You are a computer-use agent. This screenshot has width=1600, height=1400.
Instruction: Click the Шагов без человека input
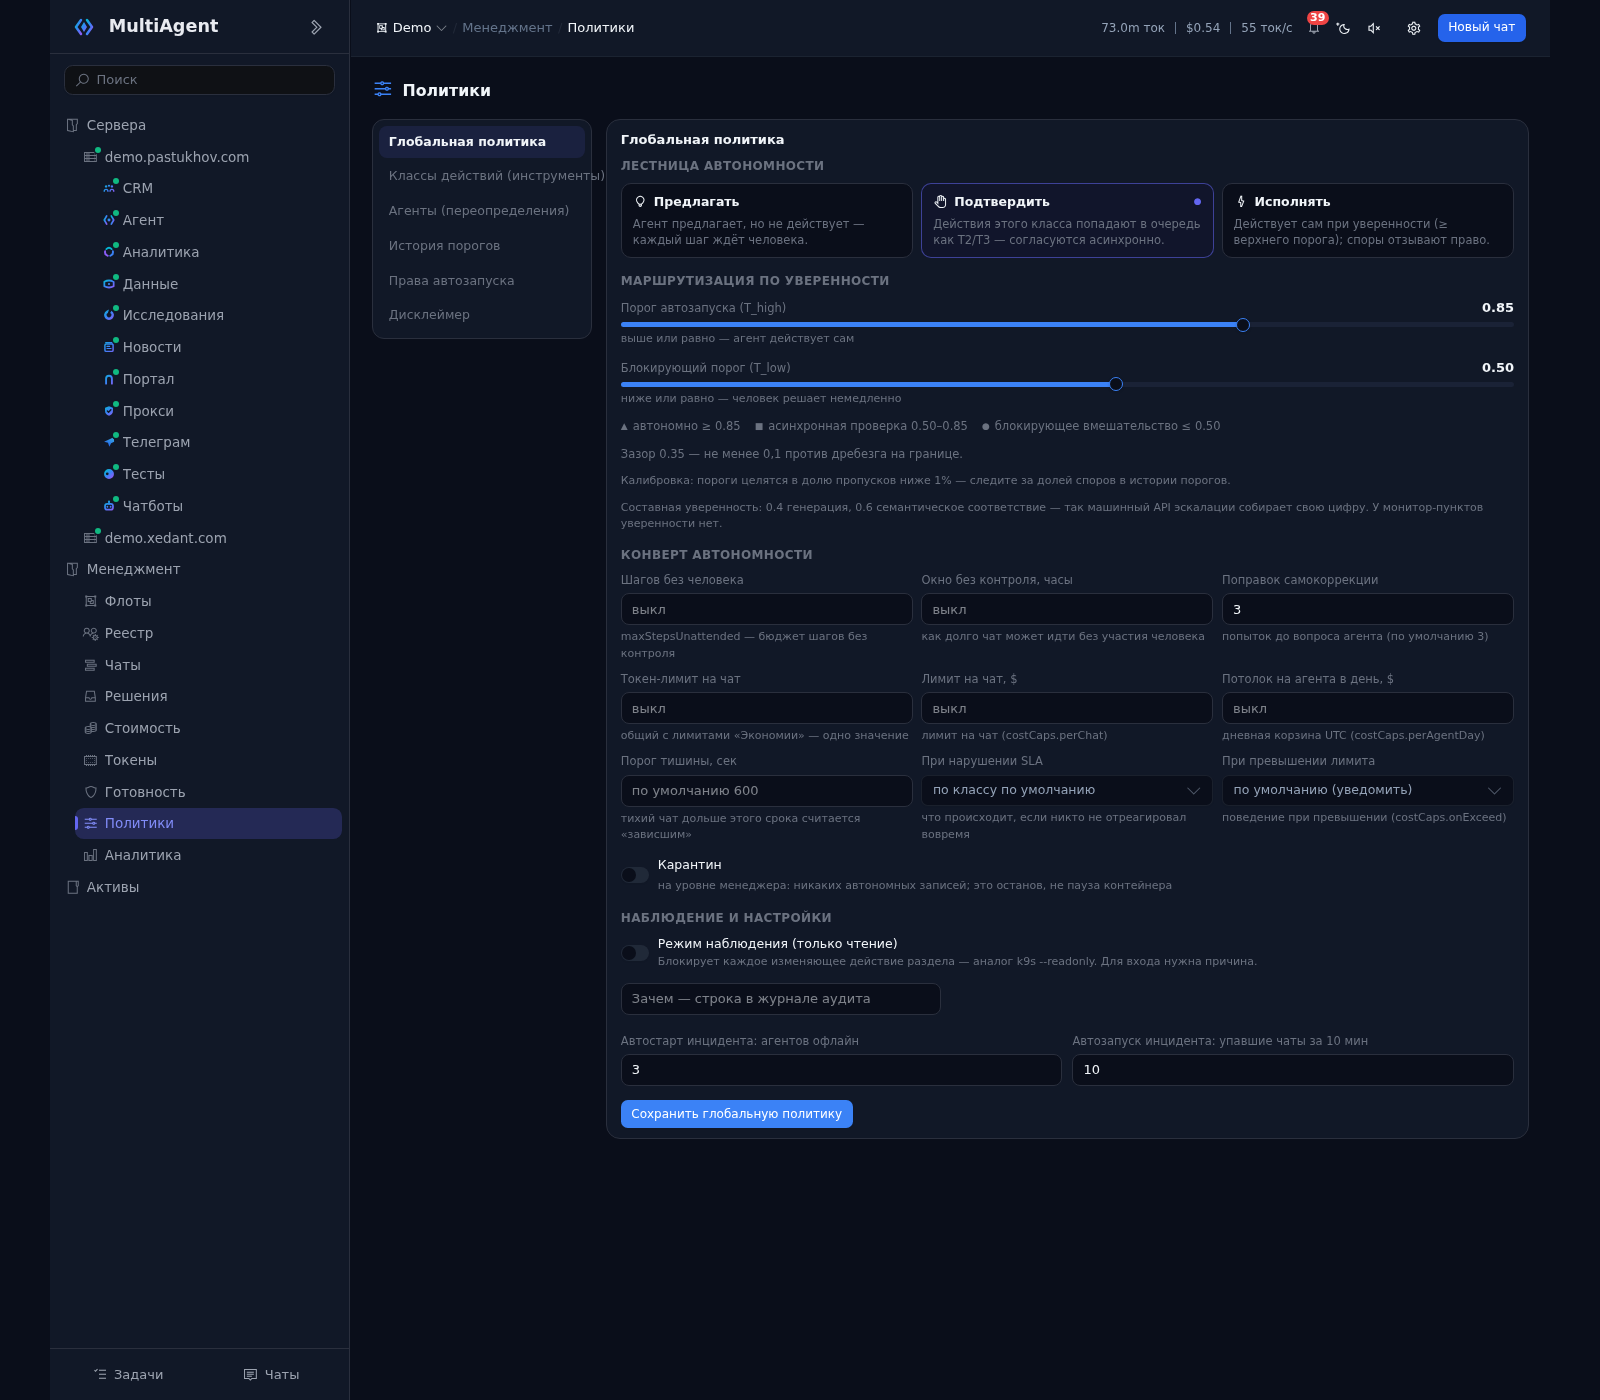[x=767, y=609]
